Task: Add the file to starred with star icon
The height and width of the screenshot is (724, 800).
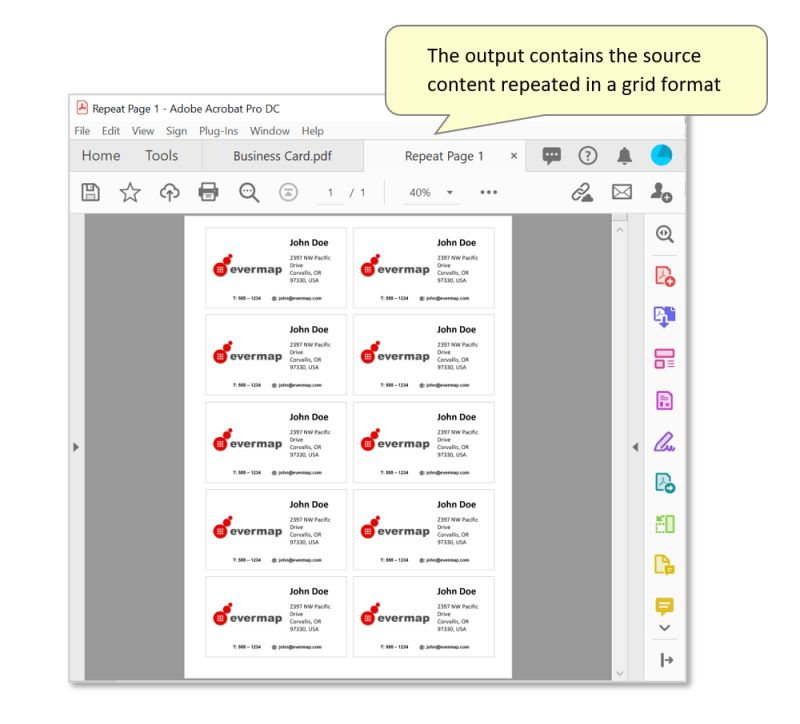Action: tap(130, 192)
